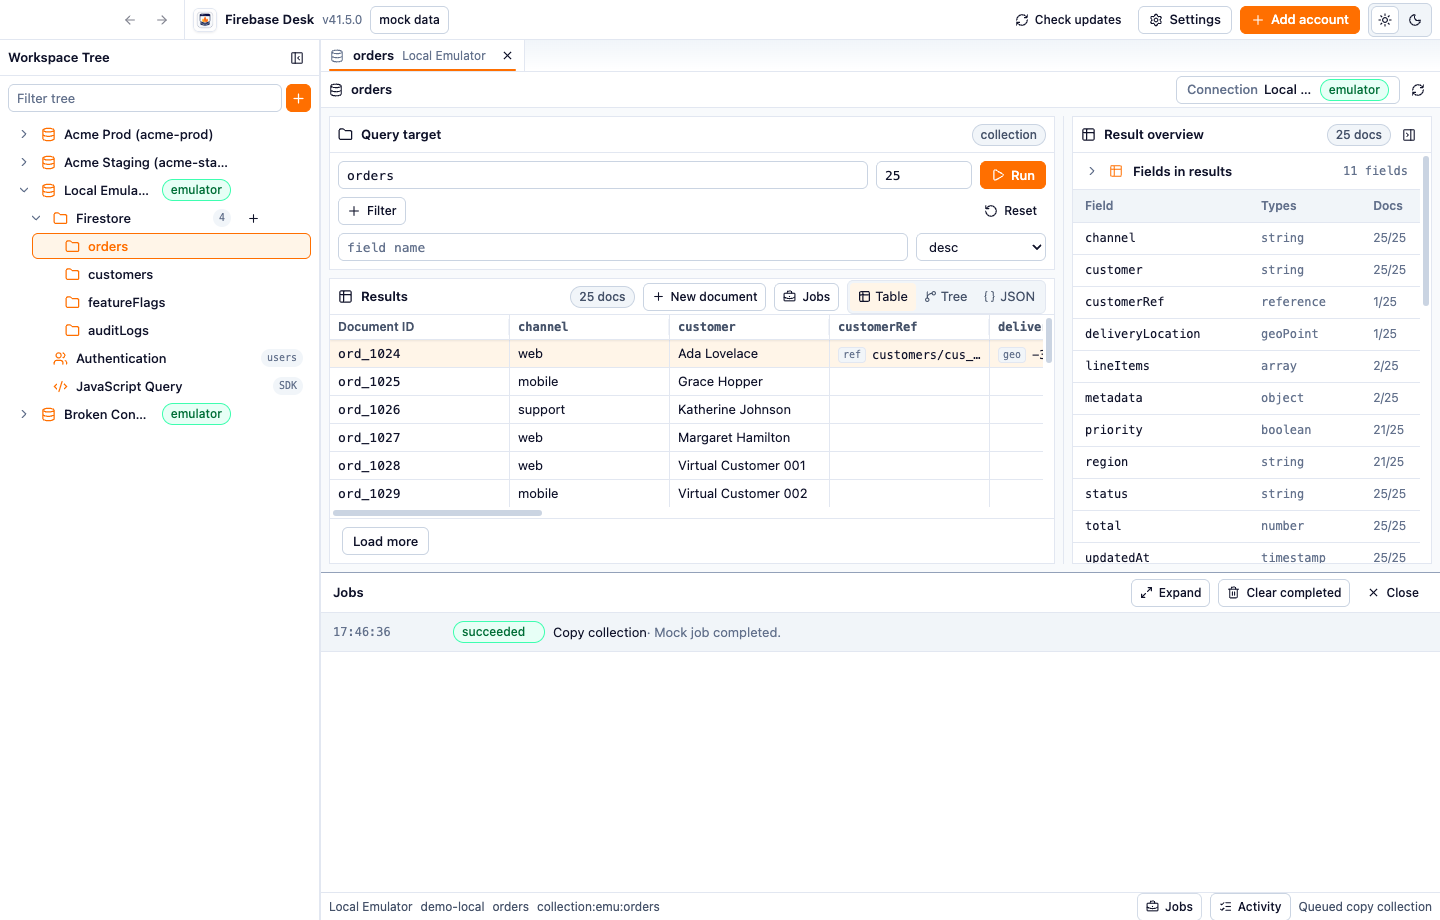1440x920 pixels.
Task: Click Check updates button
Action: (x=1068, y=20)
